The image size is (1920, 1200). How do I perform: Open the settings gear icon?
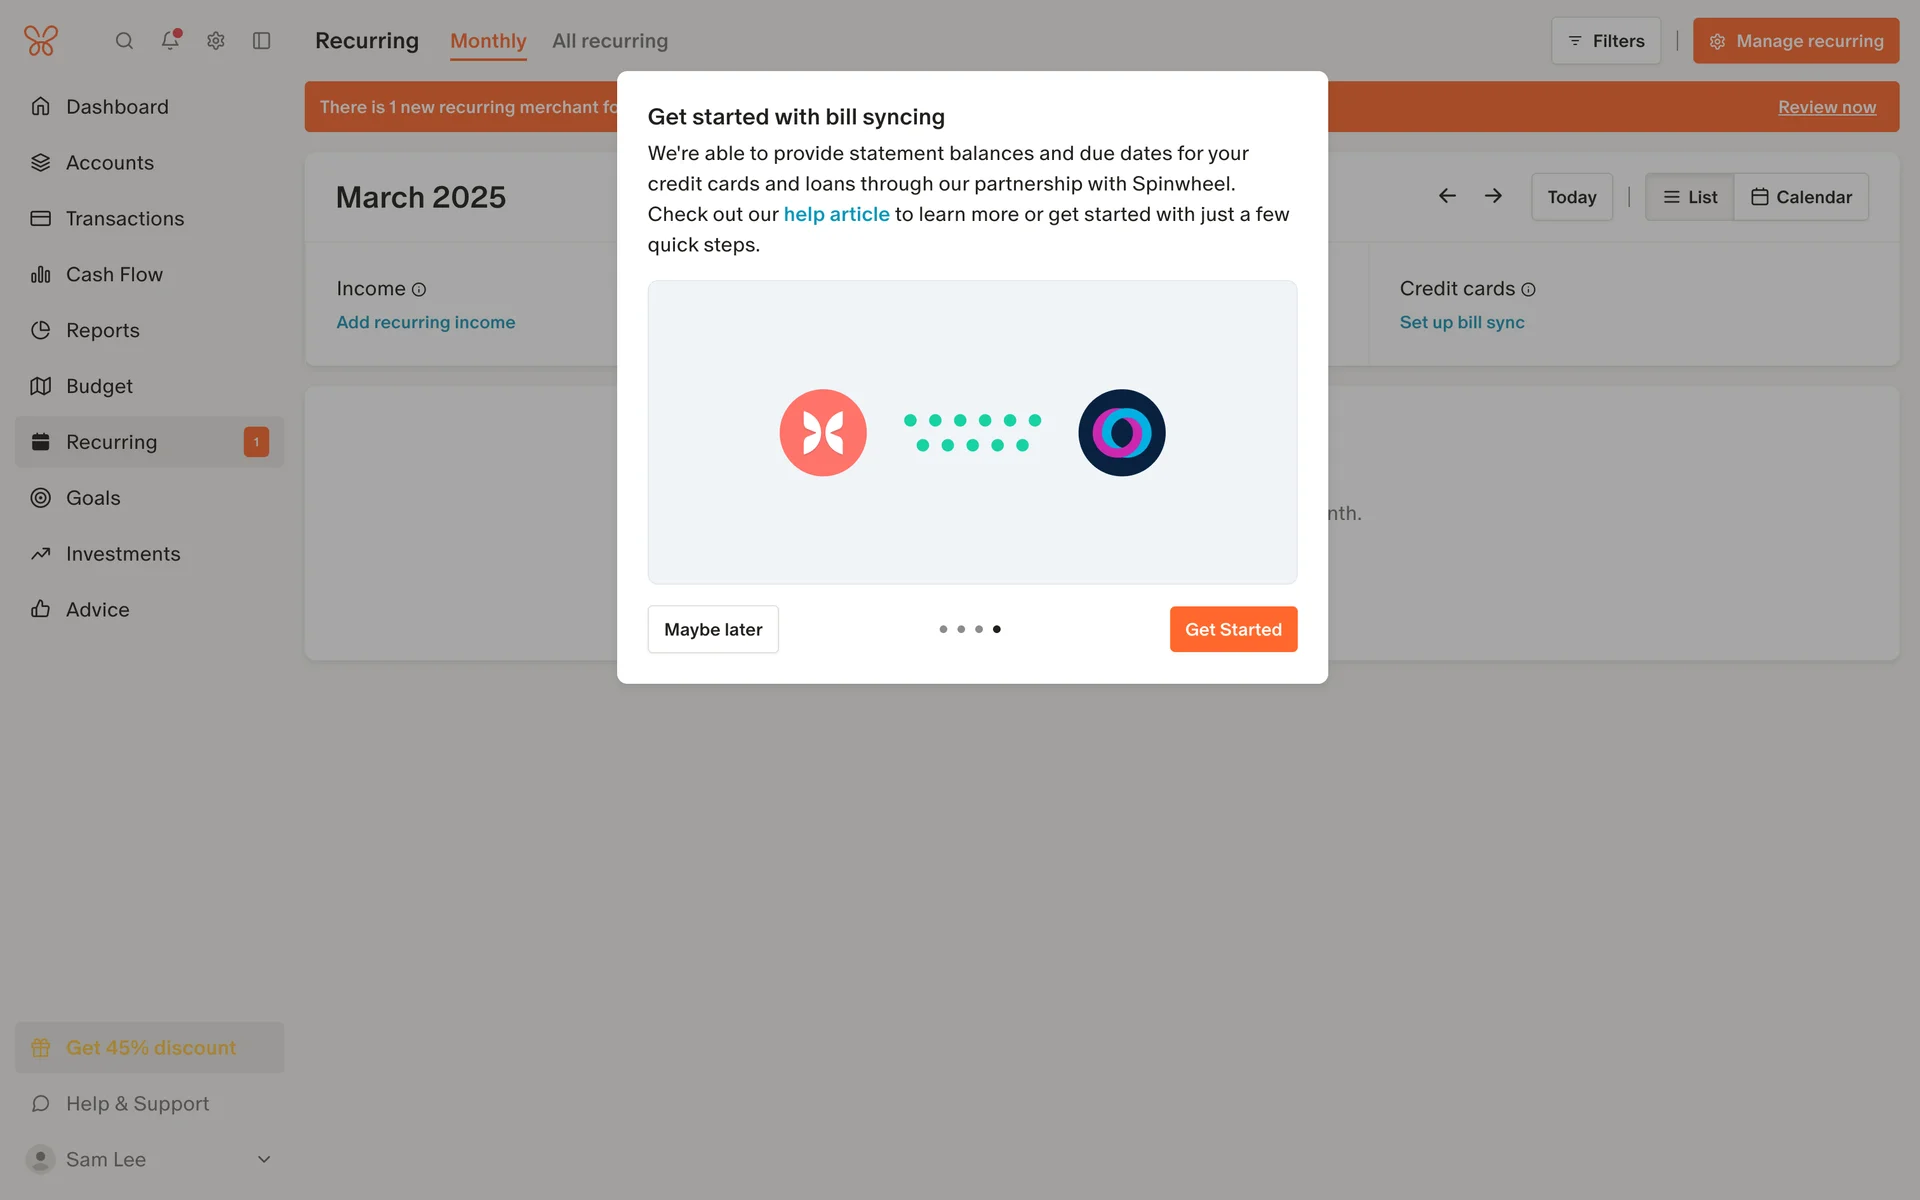coord(216,41)
